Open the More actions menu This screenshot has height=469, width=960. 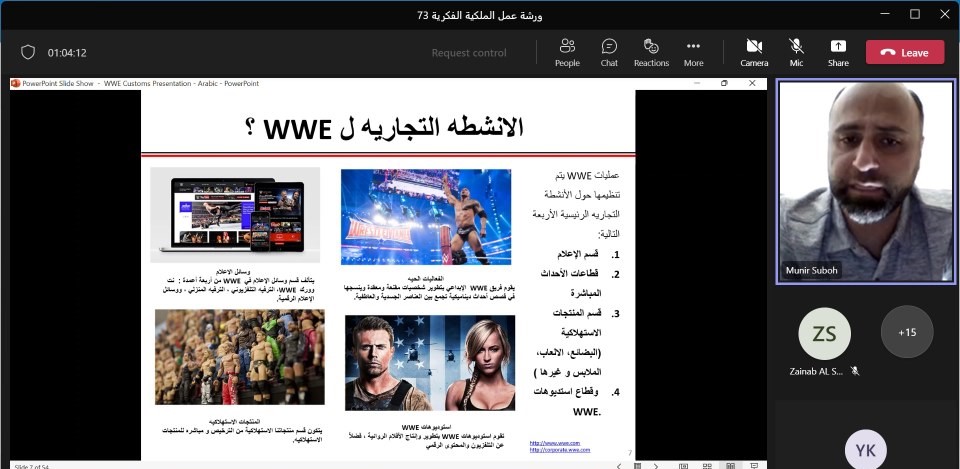[693, 53]
